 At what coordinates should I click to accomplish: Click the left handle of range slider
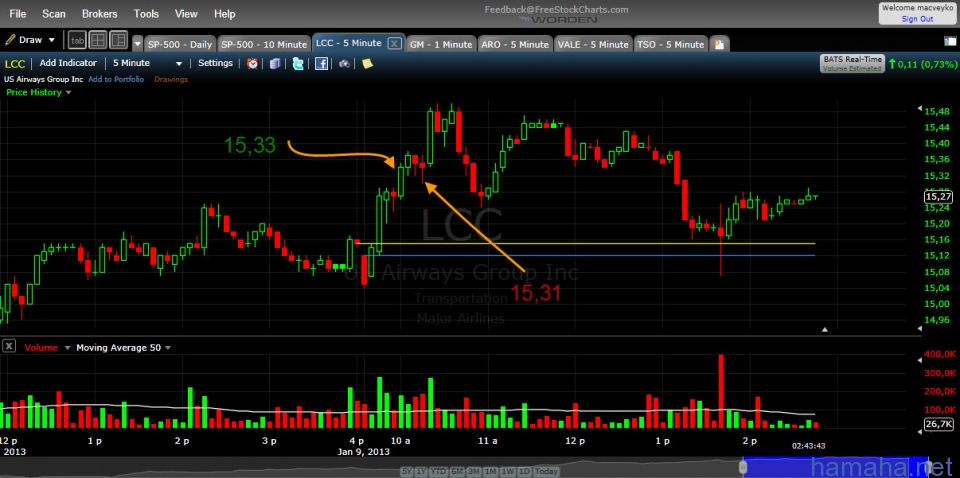coord(743,467)
